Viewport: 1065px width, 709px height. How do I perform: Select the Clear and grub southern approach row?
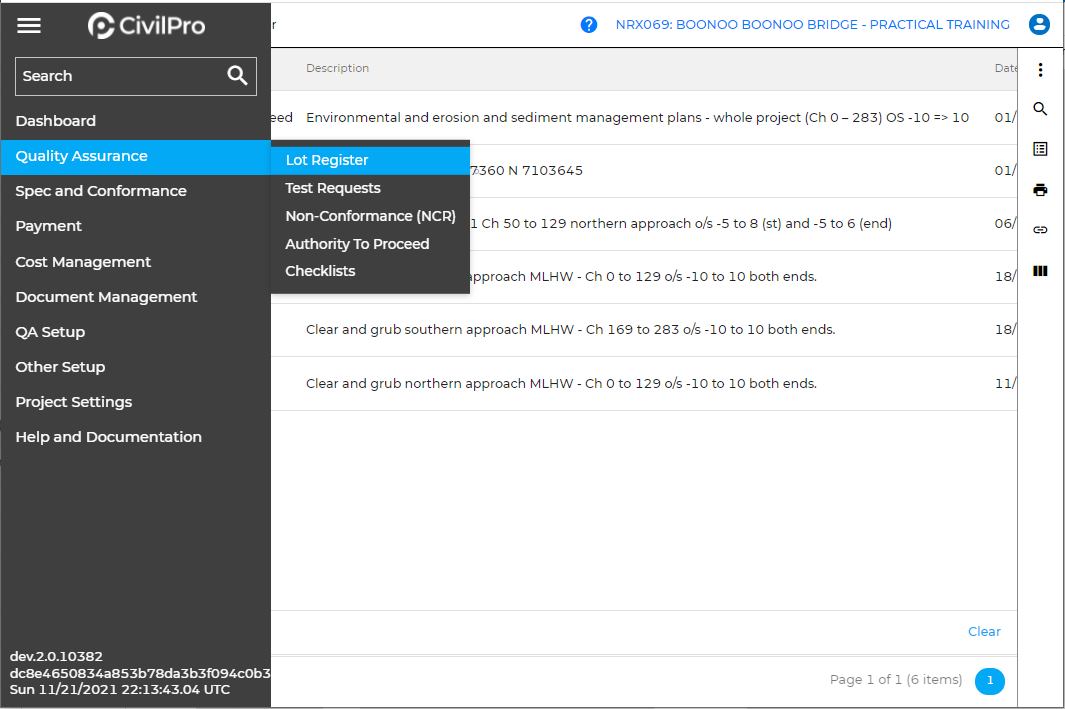coord(643,330)
